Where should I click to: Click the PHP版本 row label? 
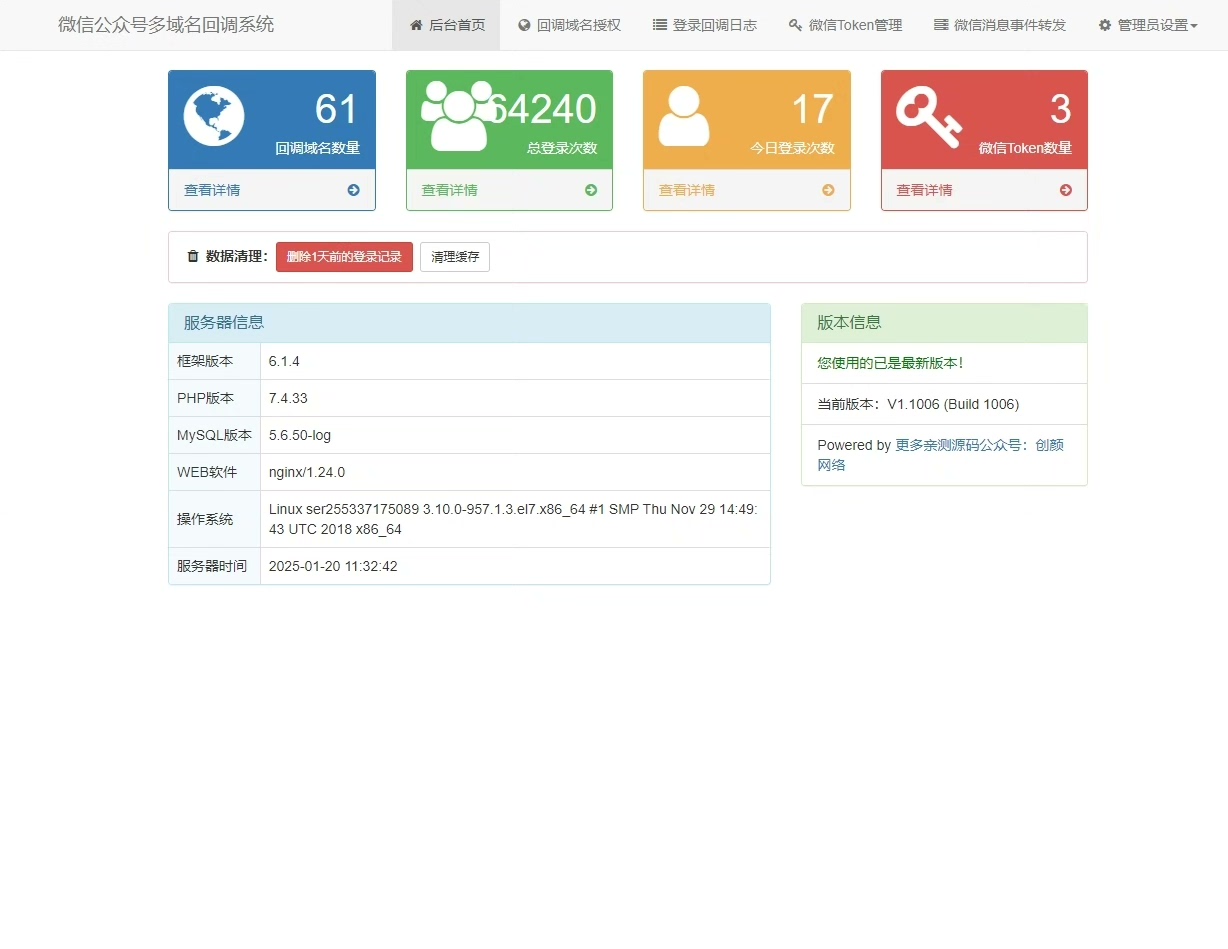click(x=205, y=398)
